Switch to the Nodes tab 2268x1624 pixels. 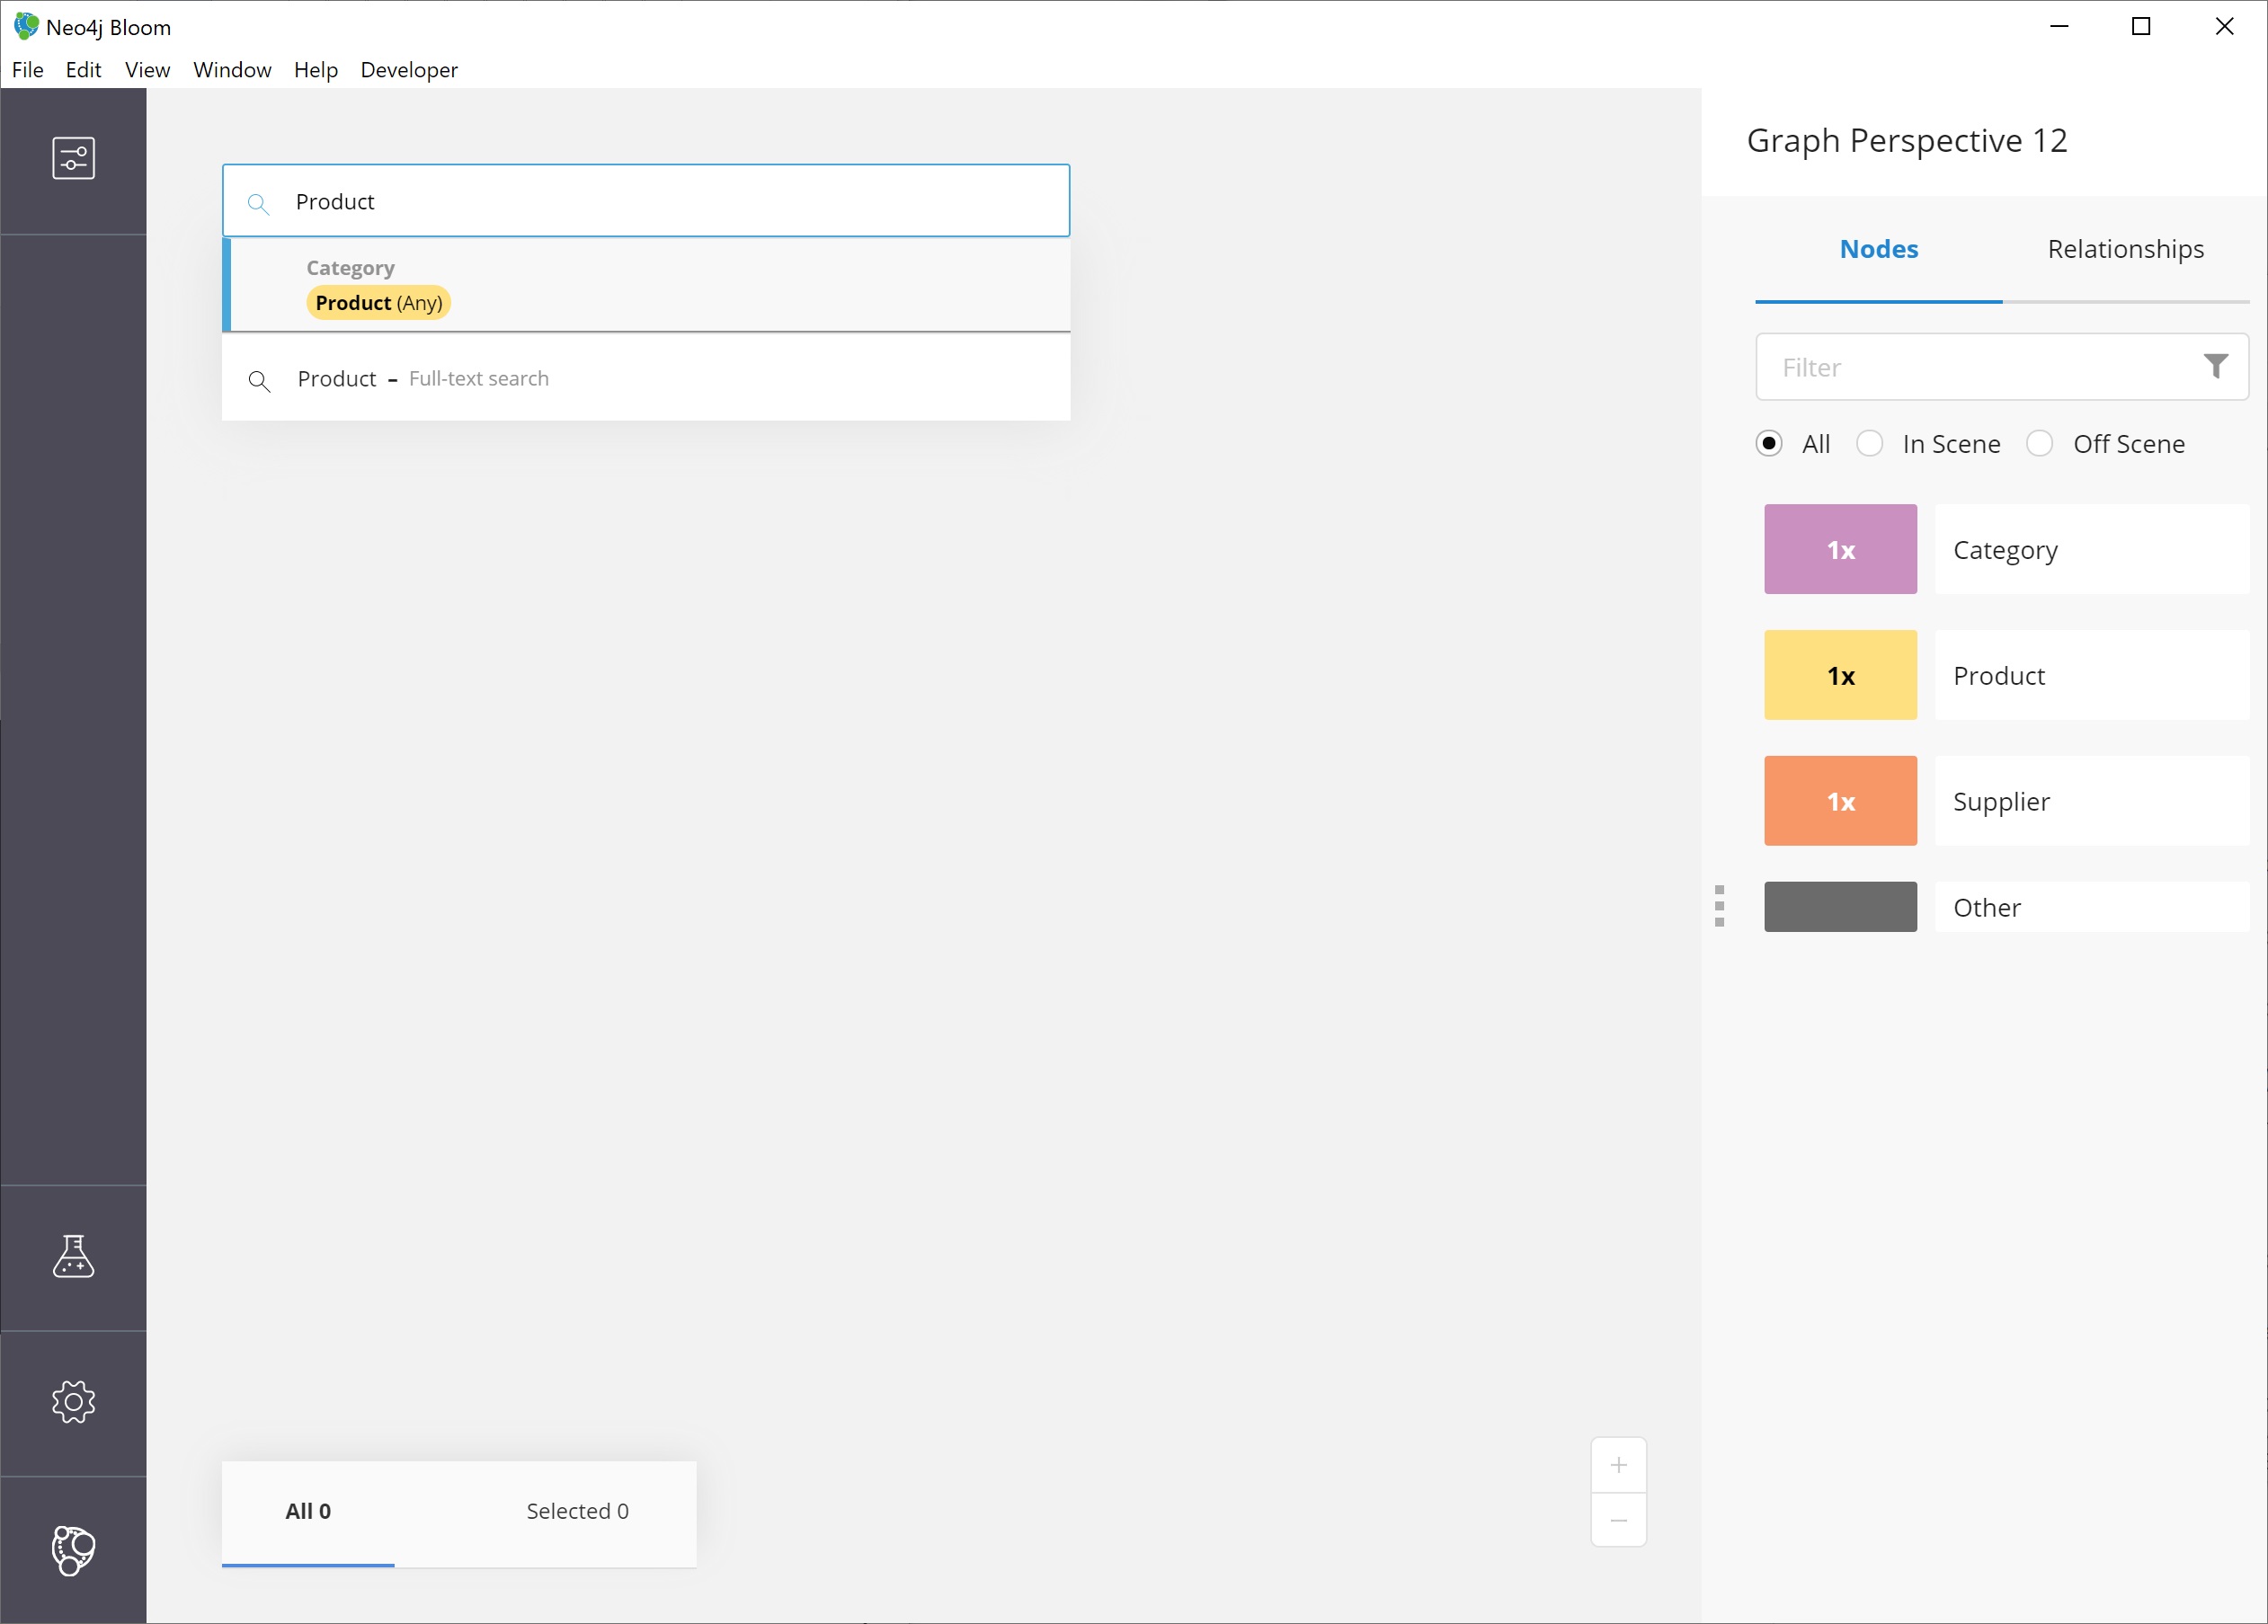coord(1878,248)
